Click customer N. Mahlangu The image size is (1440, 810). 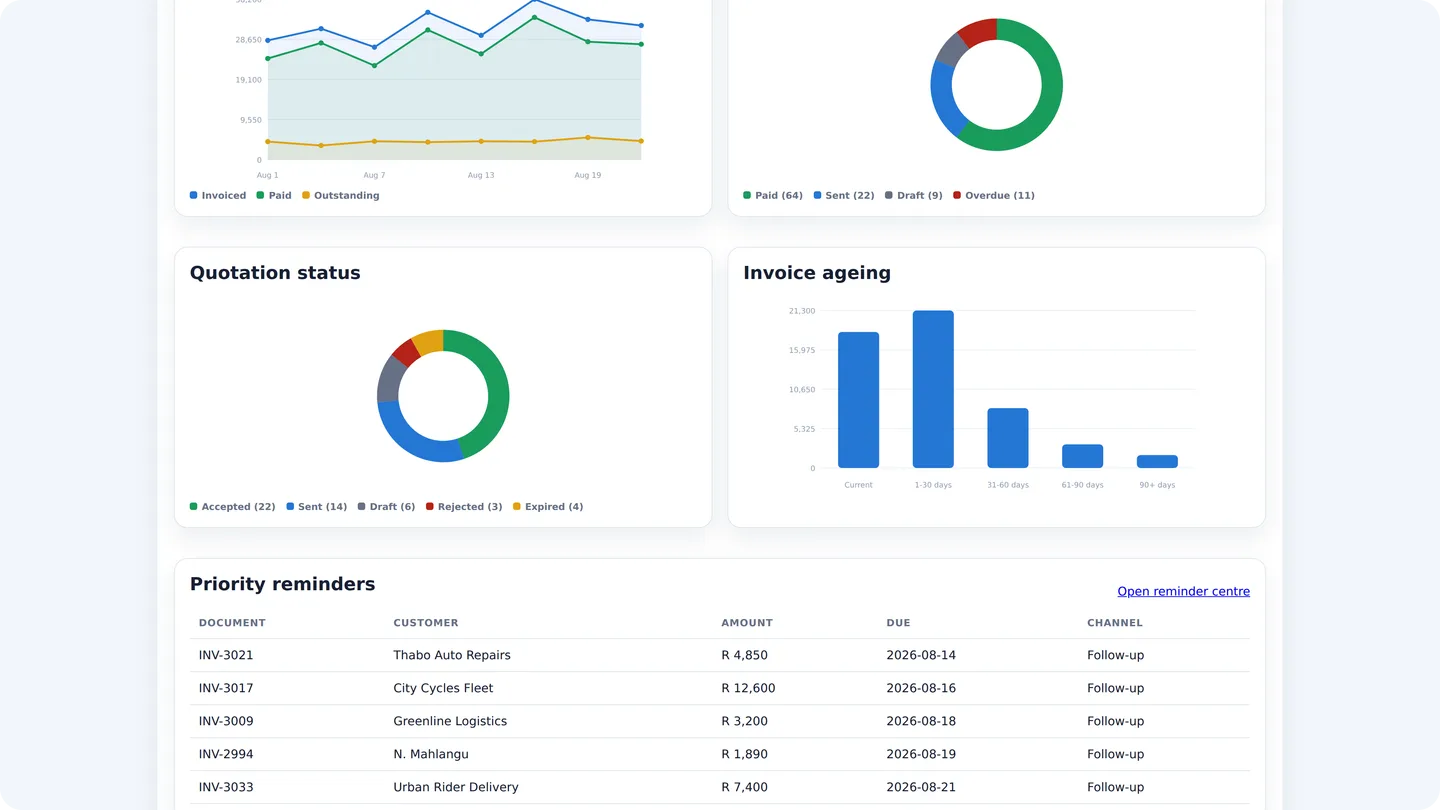click(431, 754)
